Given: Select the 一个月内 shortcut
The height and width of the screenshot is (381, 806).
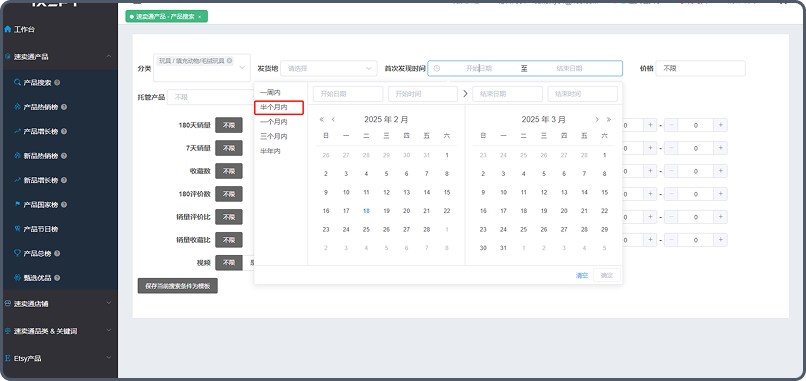Looking at the screenshot, I should point(273,122).
